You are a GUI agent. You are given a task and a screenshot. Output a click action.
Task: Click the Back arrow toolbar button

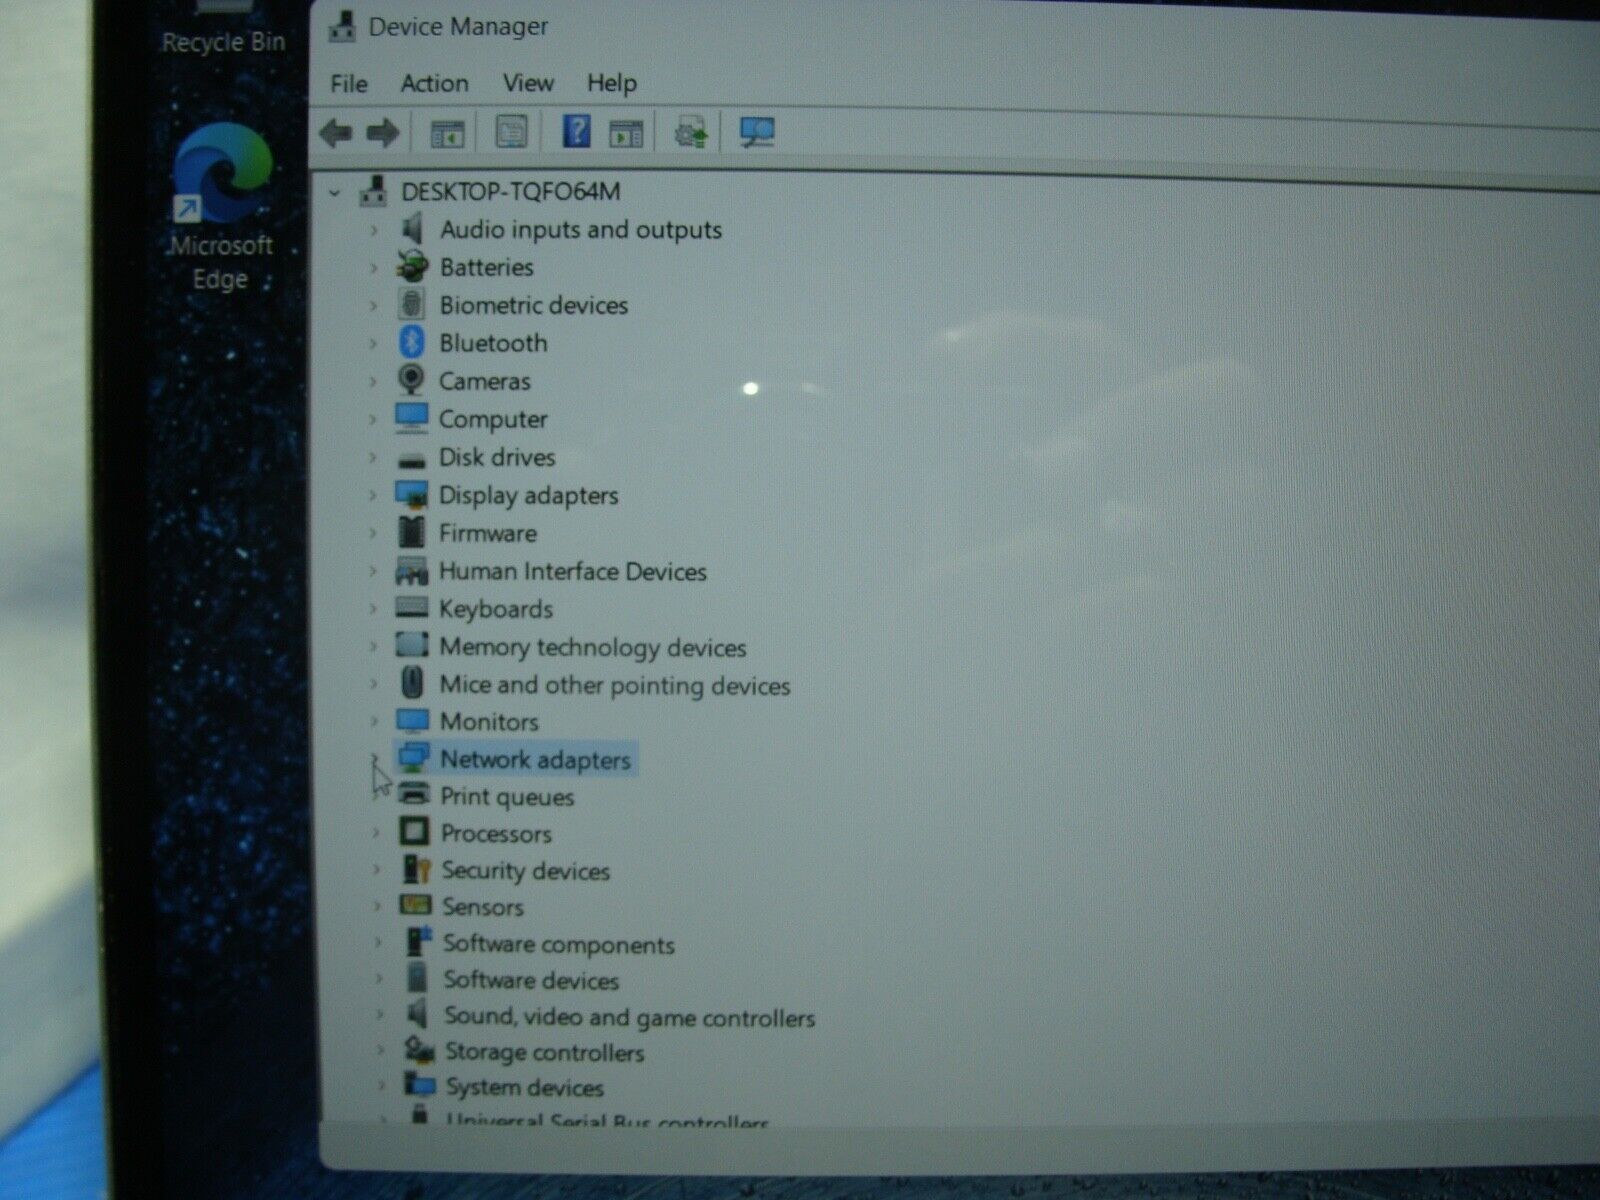click(336, 132)
